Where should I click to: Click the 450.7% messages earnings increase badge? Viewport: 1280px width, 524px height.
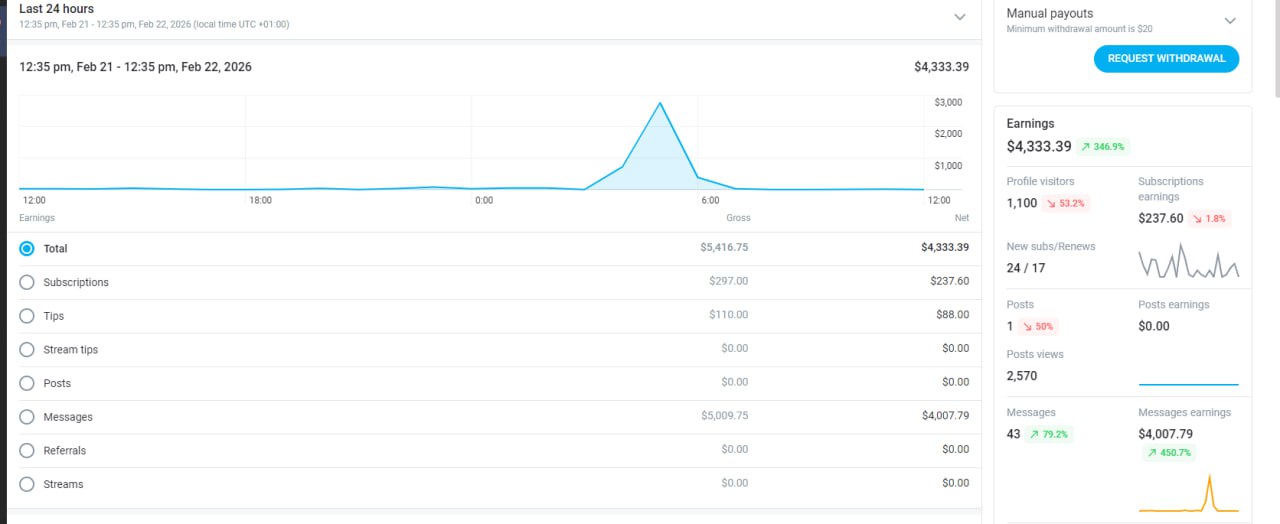click(x=1168, y=453)
